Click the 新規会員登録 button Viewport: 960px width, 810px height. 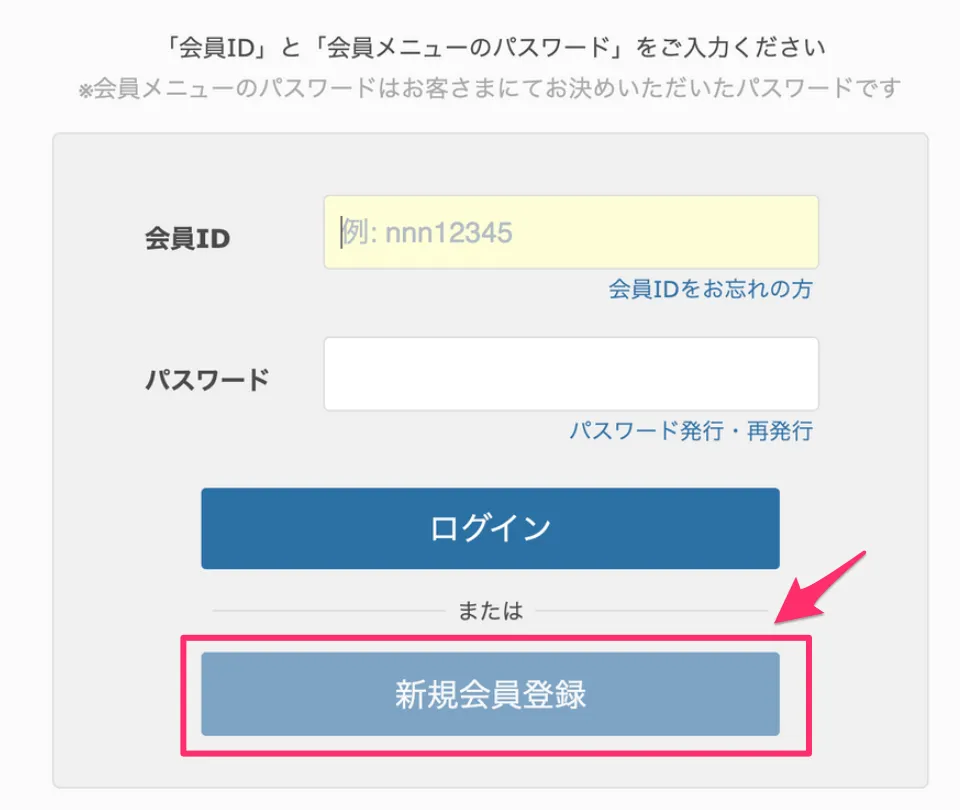click(x=490, y=695)
